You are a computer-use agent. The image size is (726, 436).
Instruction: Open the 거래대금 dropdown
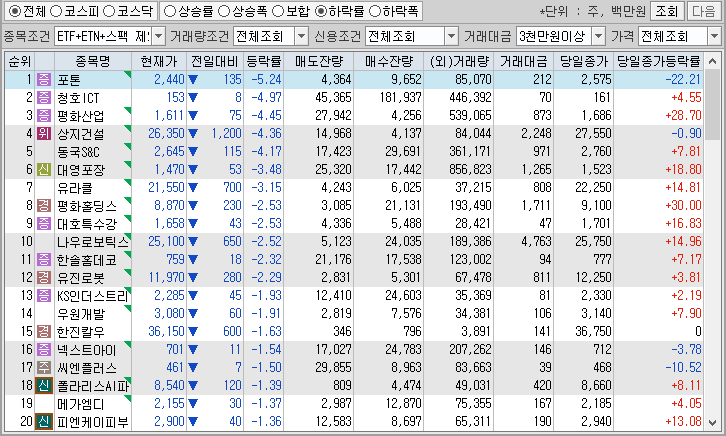(598, 36)
